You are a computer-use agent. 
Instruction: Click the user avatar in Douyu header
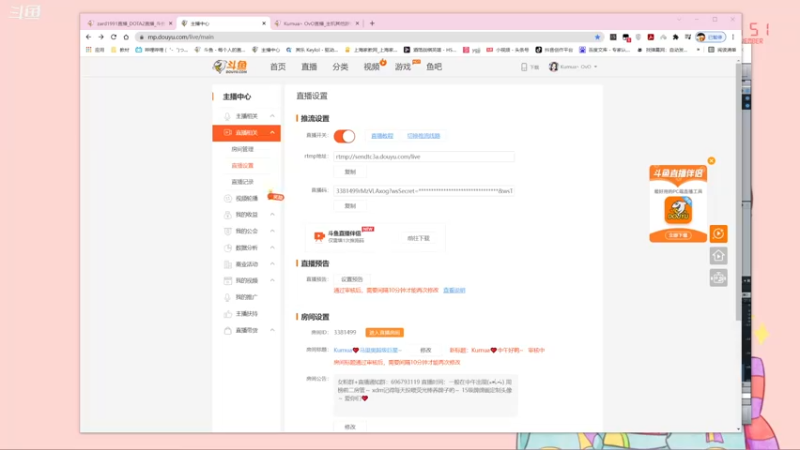(553, 67)
